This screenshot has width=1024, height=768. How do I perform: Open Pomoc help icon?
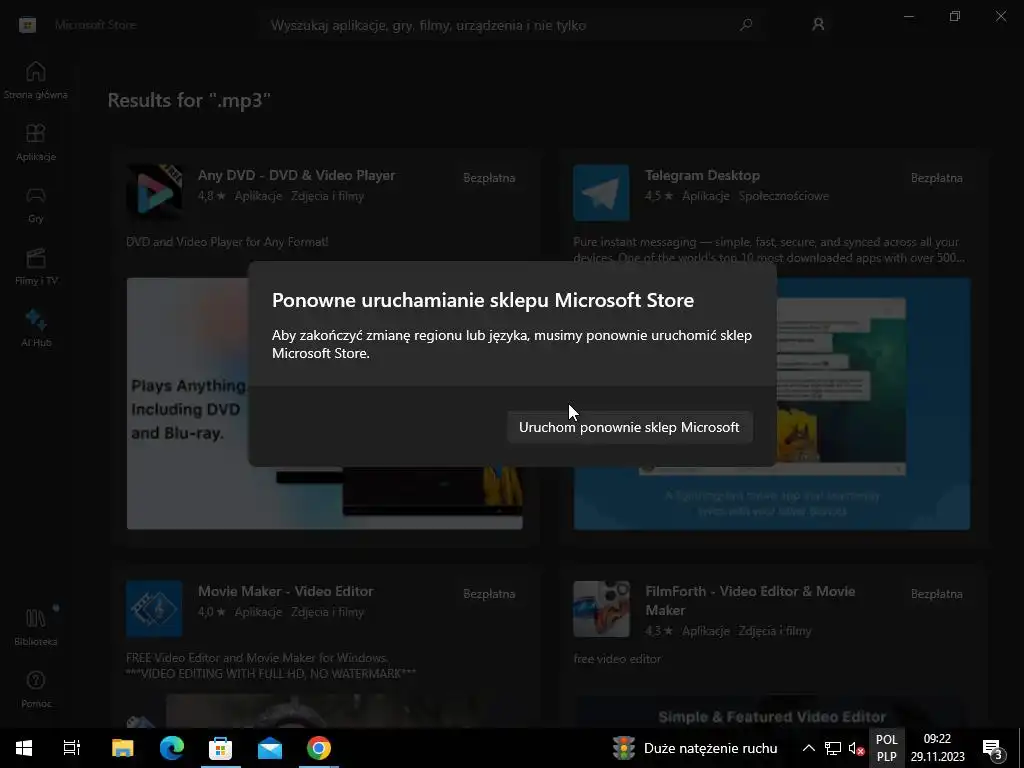tap(36, 690)
